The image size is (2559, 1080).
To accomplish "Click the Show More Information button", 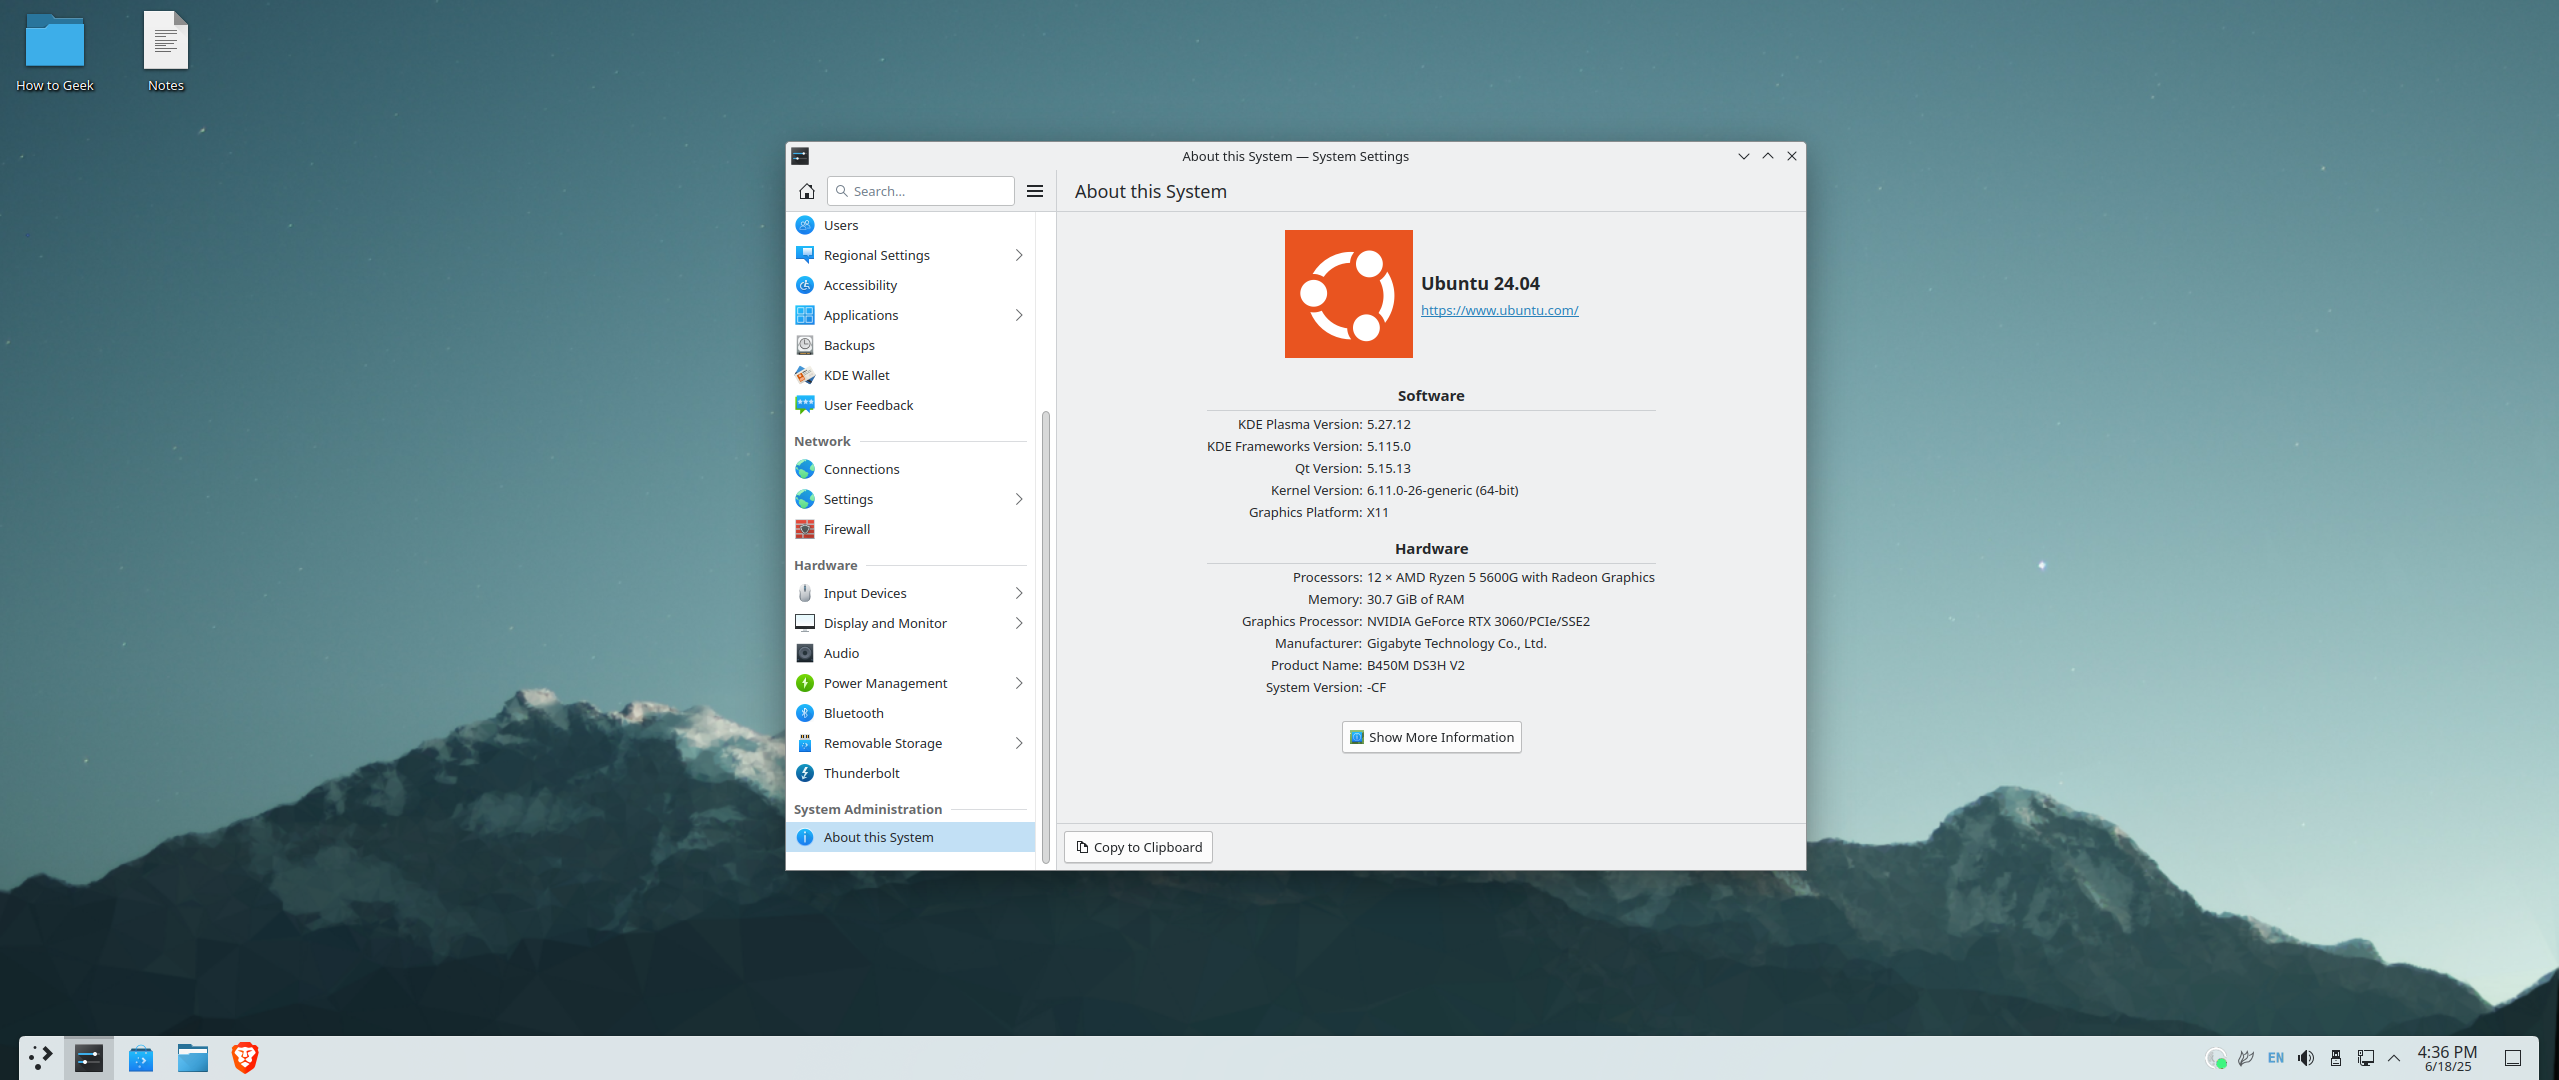I will pyautogui.click(x=1431, y=737).
